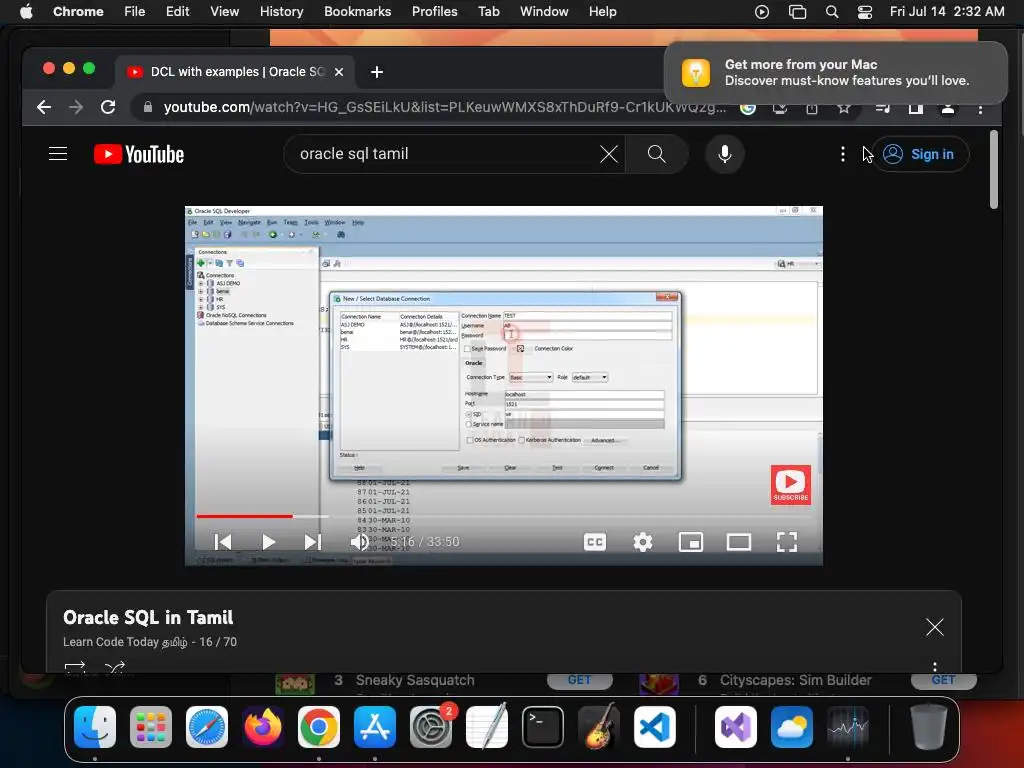Open the Bookmarks menu
The width and height of the screenshot is (1024, 768).
point(358,12)
